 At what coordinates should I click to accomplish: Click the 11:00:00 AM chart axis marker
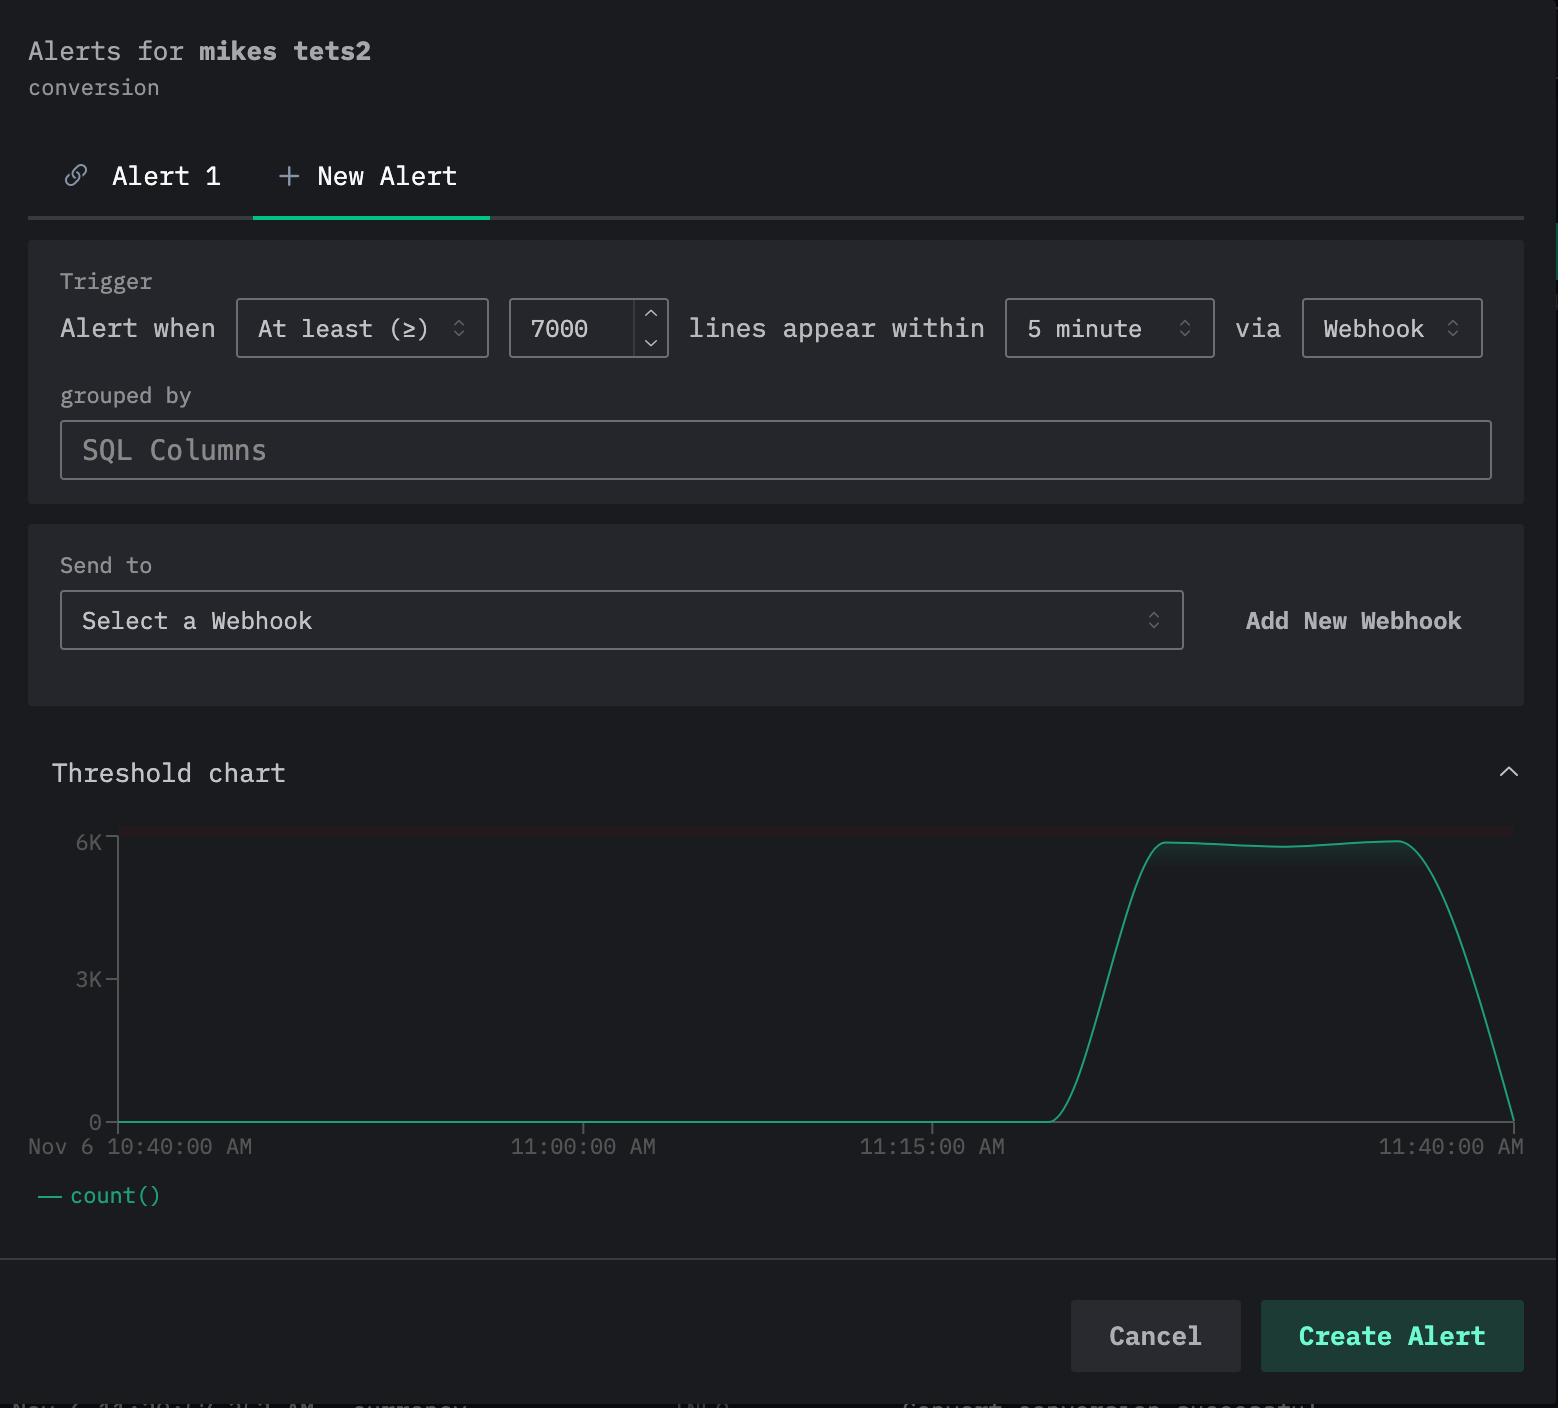pos(583,1146)
